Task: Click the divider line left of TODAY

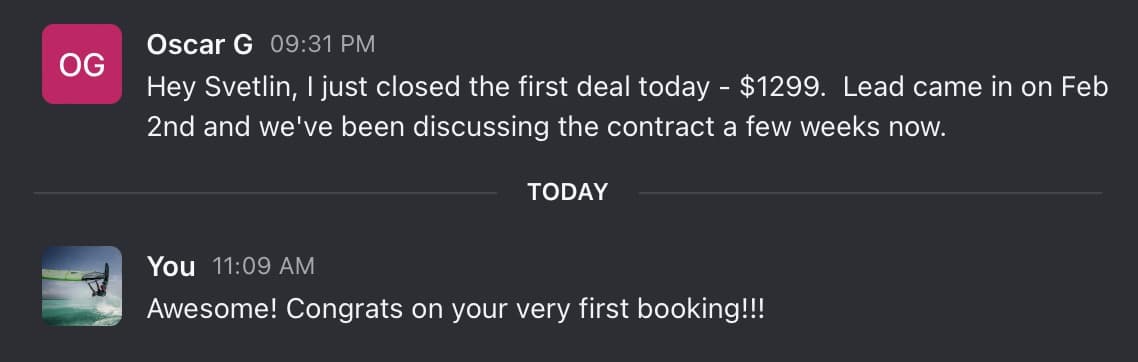Action: pyautogui.click(x=266, y=193)
